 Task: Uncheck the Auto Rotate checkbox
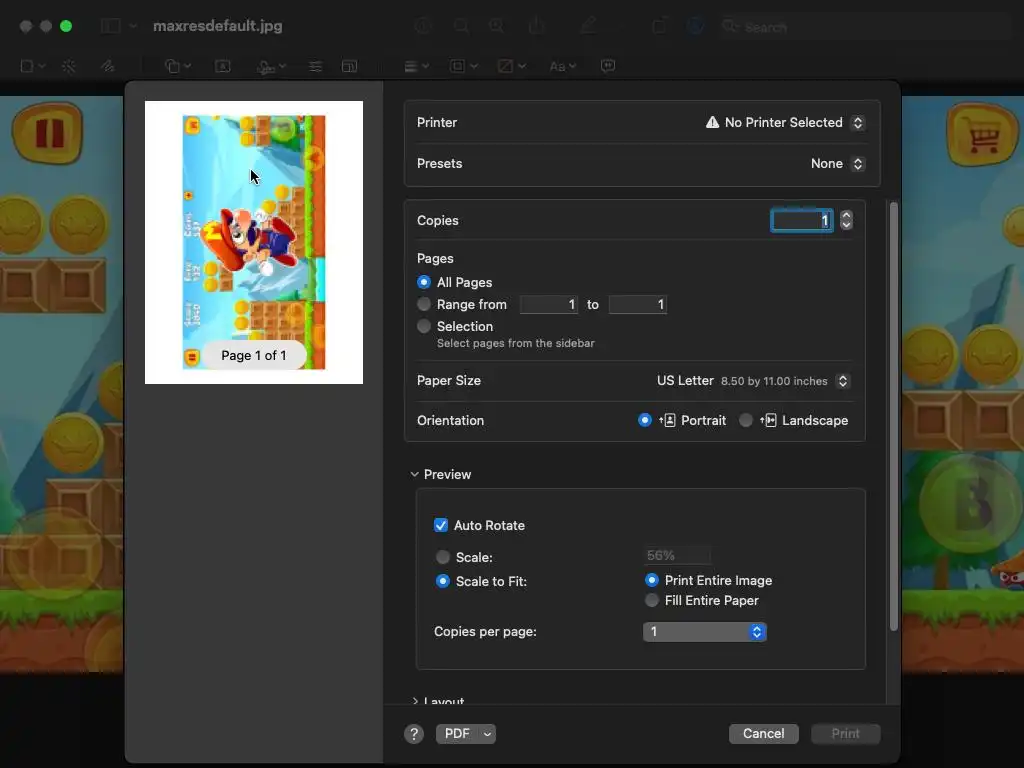(441, 525)
